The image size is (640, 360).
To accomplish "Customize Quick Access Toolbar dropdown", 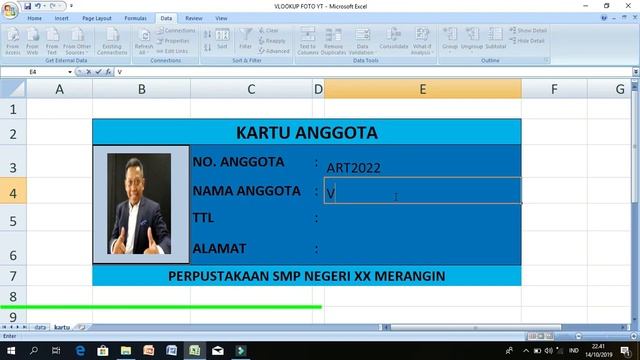I will tap(71, 6).
